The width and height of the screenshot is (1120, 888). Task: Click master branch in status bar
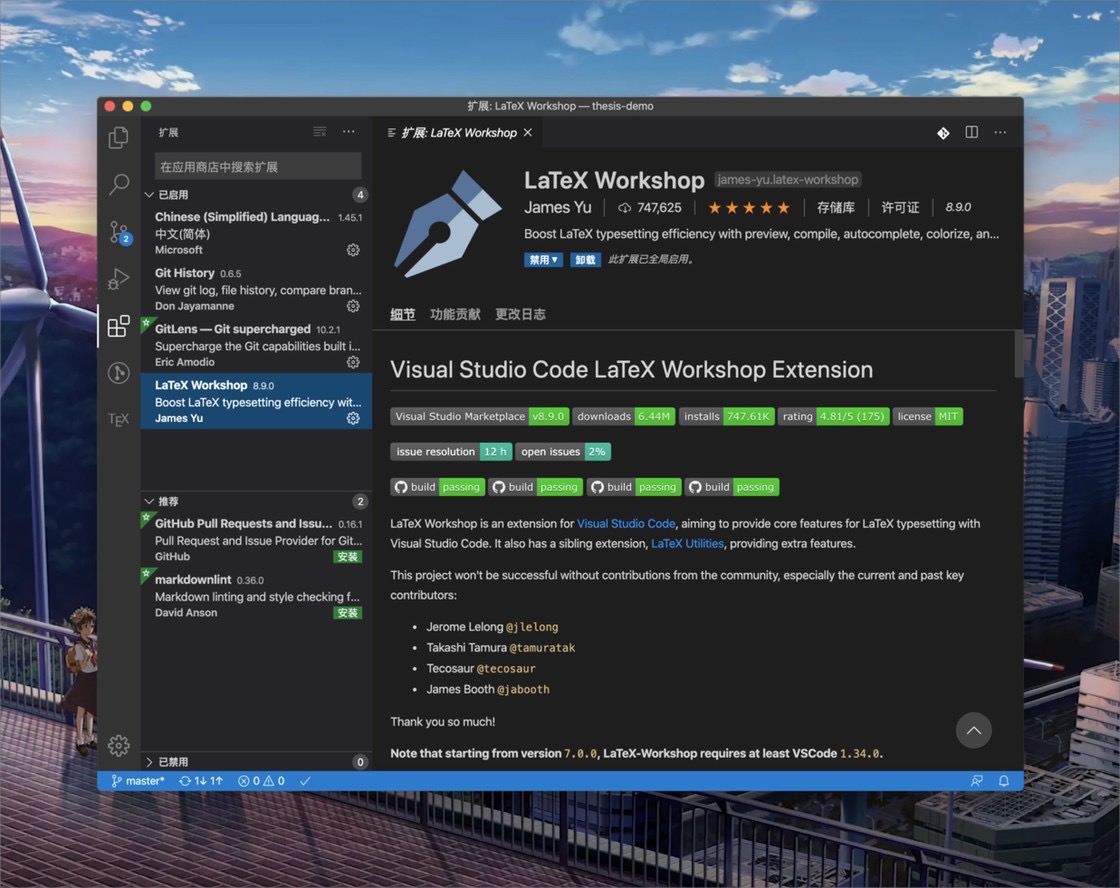(x=138, y=781)
